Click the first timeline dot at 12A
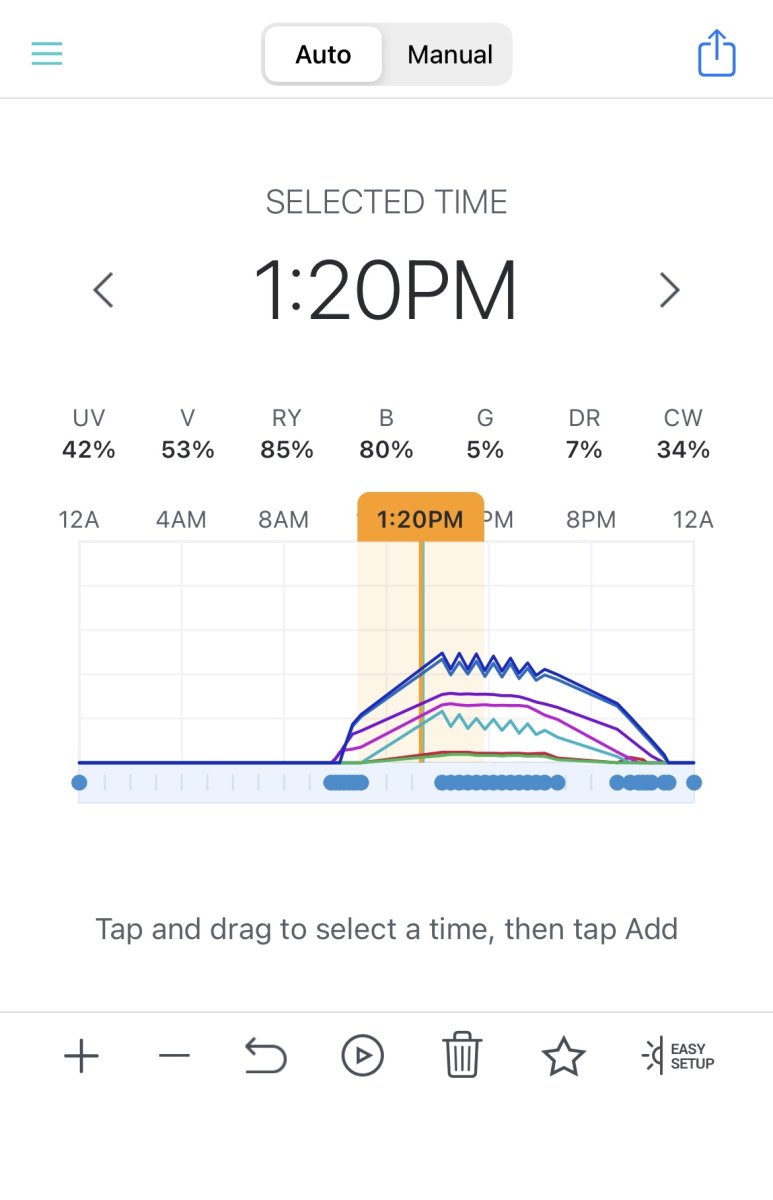773x1200 pixels. coord(80,783)
